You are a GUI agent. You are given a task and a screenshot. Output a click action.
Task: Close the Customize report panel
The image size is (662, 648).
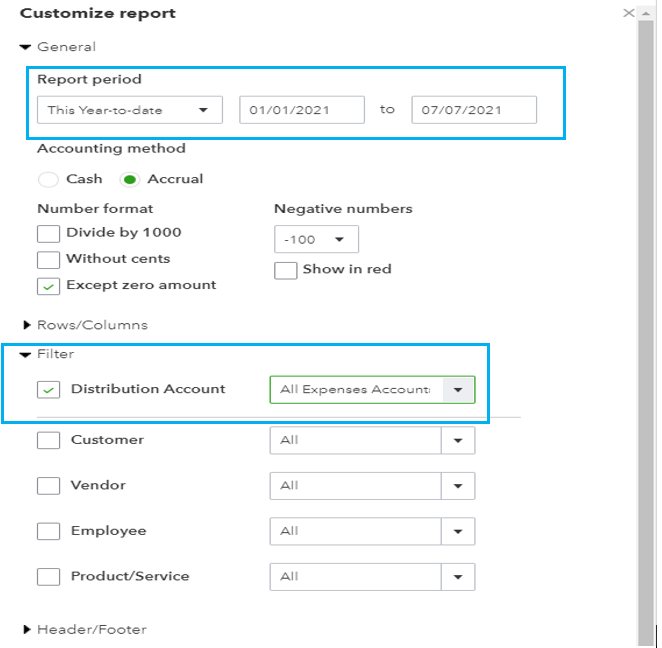(628, 13)
